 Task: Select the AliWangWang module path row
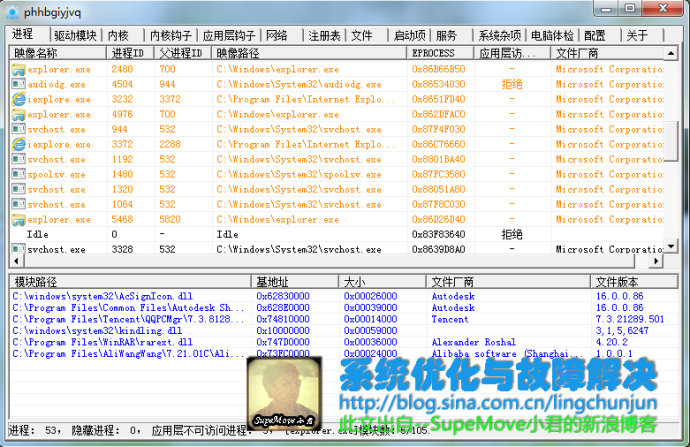pyautogui.click(x=128, y=353)
